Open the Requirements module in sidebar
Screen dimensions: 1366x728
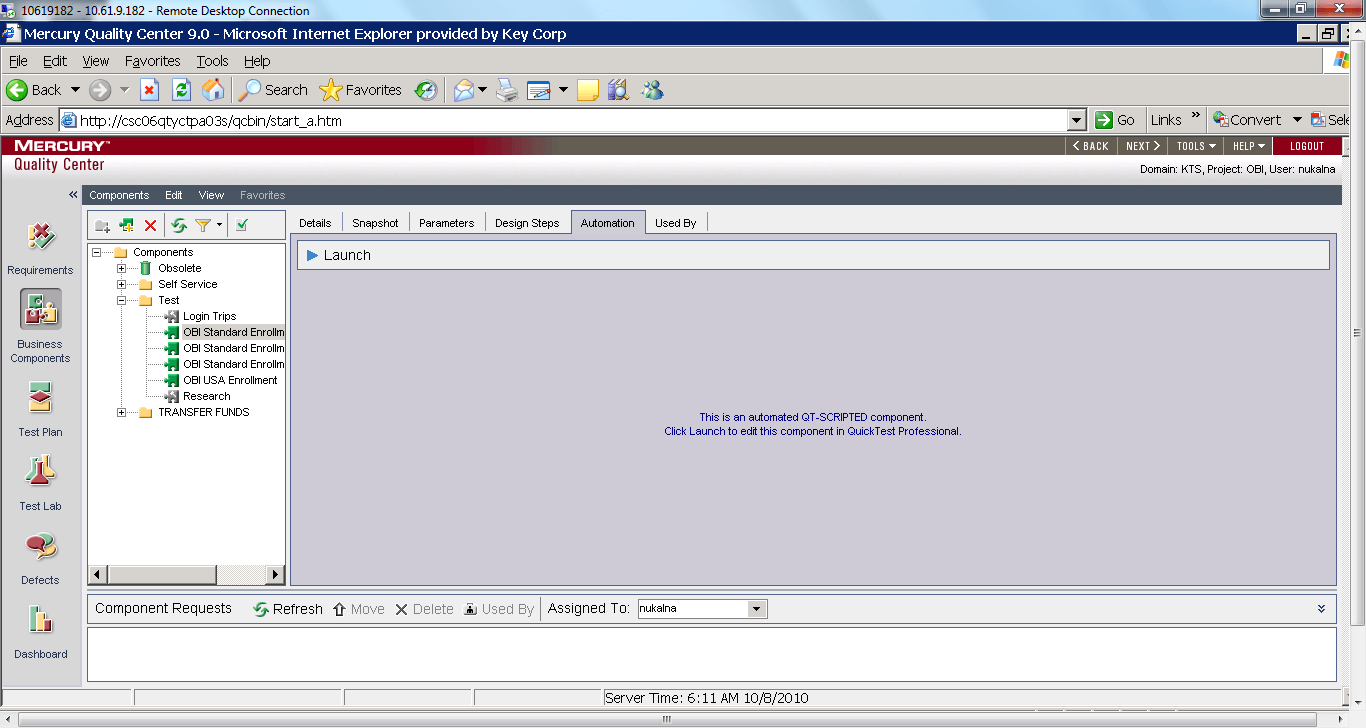tap(40, 247)
